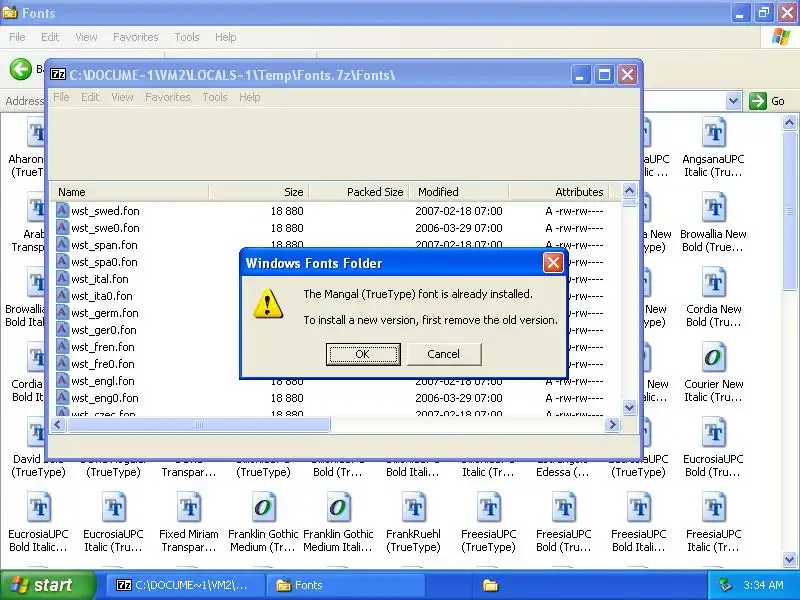Expand the Address bar dropdown arrow
Viewport: 800px width, 600px height.
[733, 101]
